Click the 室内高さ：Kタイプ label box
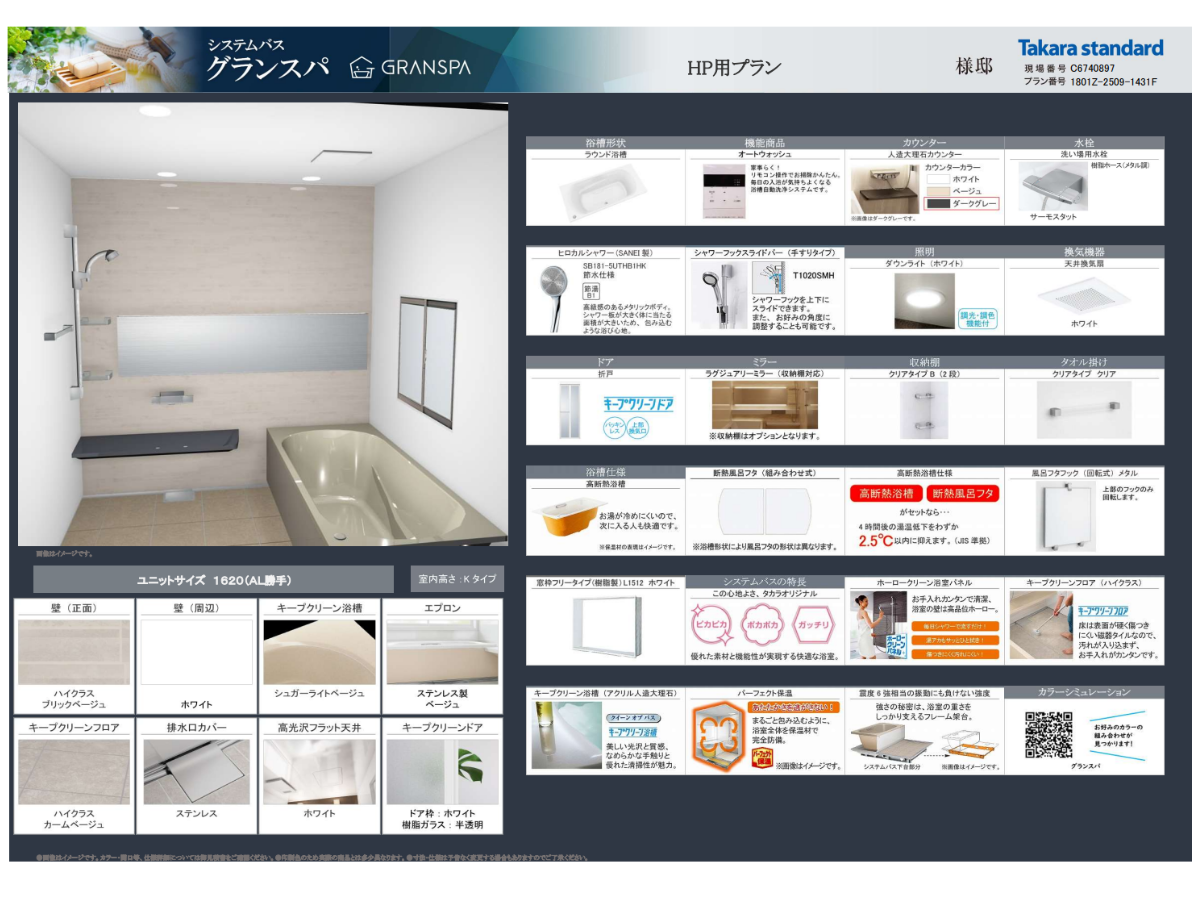Viewport: 1200px width, 900px height. click(x=457, y=579)
